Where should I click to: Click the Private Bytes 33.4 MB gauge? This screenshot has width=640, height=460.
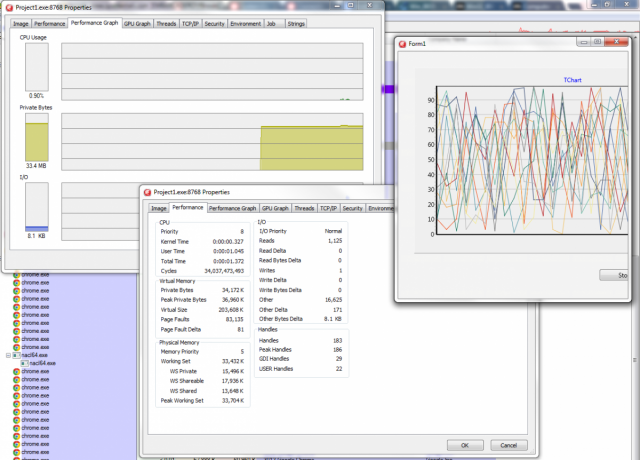pyautogui.click(x=37, y=137)
